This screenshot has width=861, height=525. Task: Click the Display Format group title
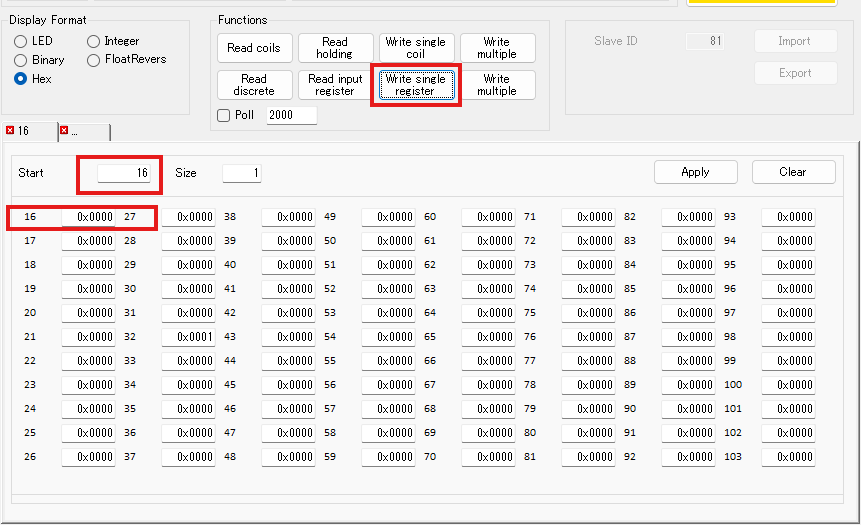pos(48,20)
